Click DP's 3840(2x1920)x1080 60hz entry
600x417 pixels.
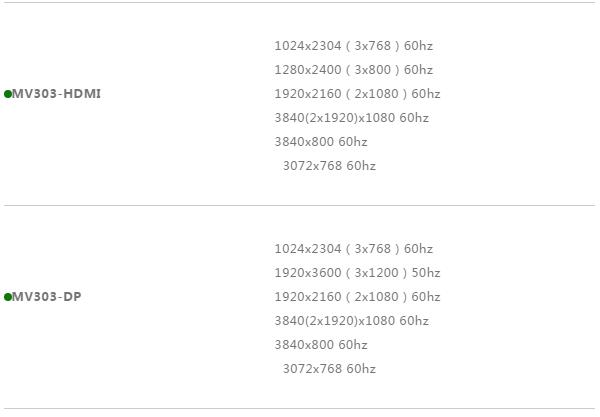pos(352,321)
